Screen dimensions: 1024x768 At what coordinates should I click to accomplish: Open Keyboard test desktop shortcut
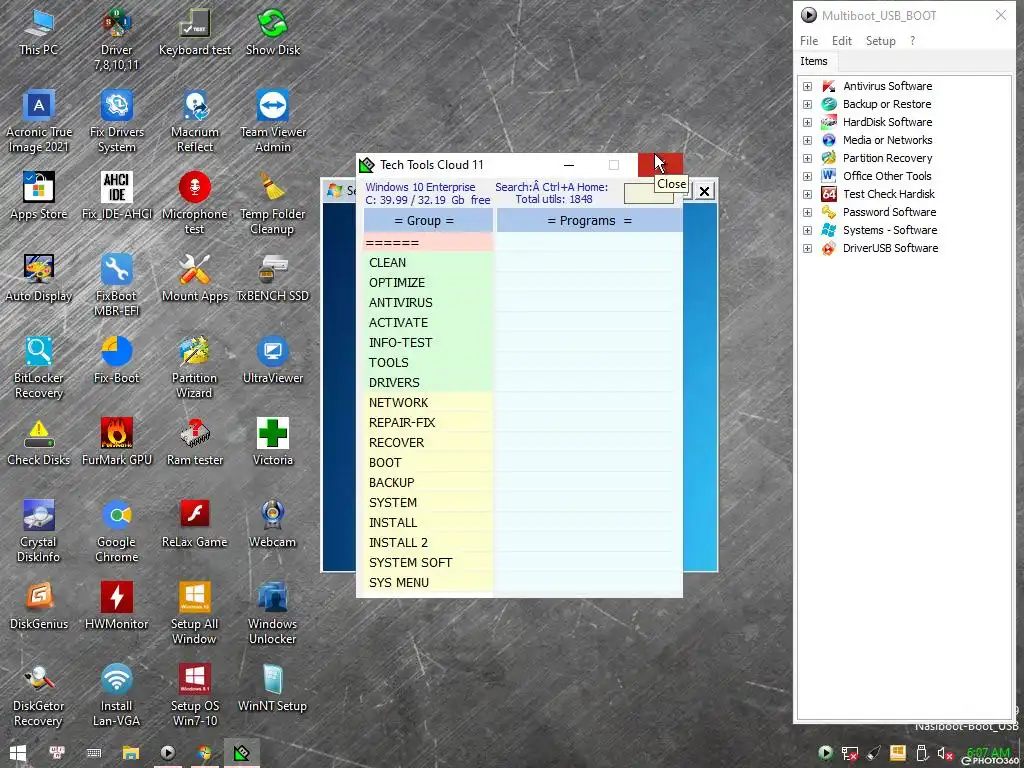click(195, 32)
